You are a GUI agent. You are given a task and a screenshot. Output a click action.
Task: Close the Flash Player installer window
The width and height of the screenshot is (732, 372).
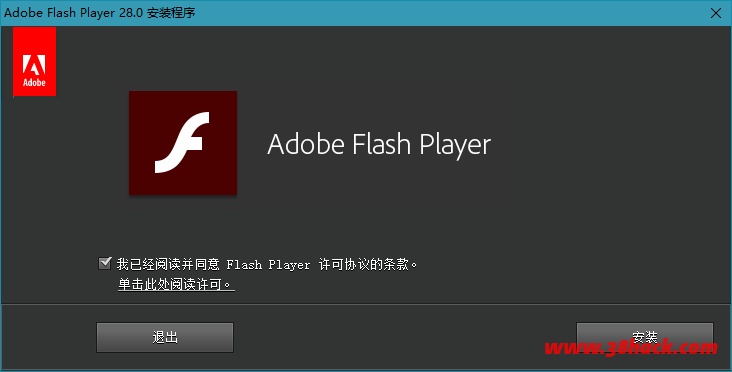[716, 13]
